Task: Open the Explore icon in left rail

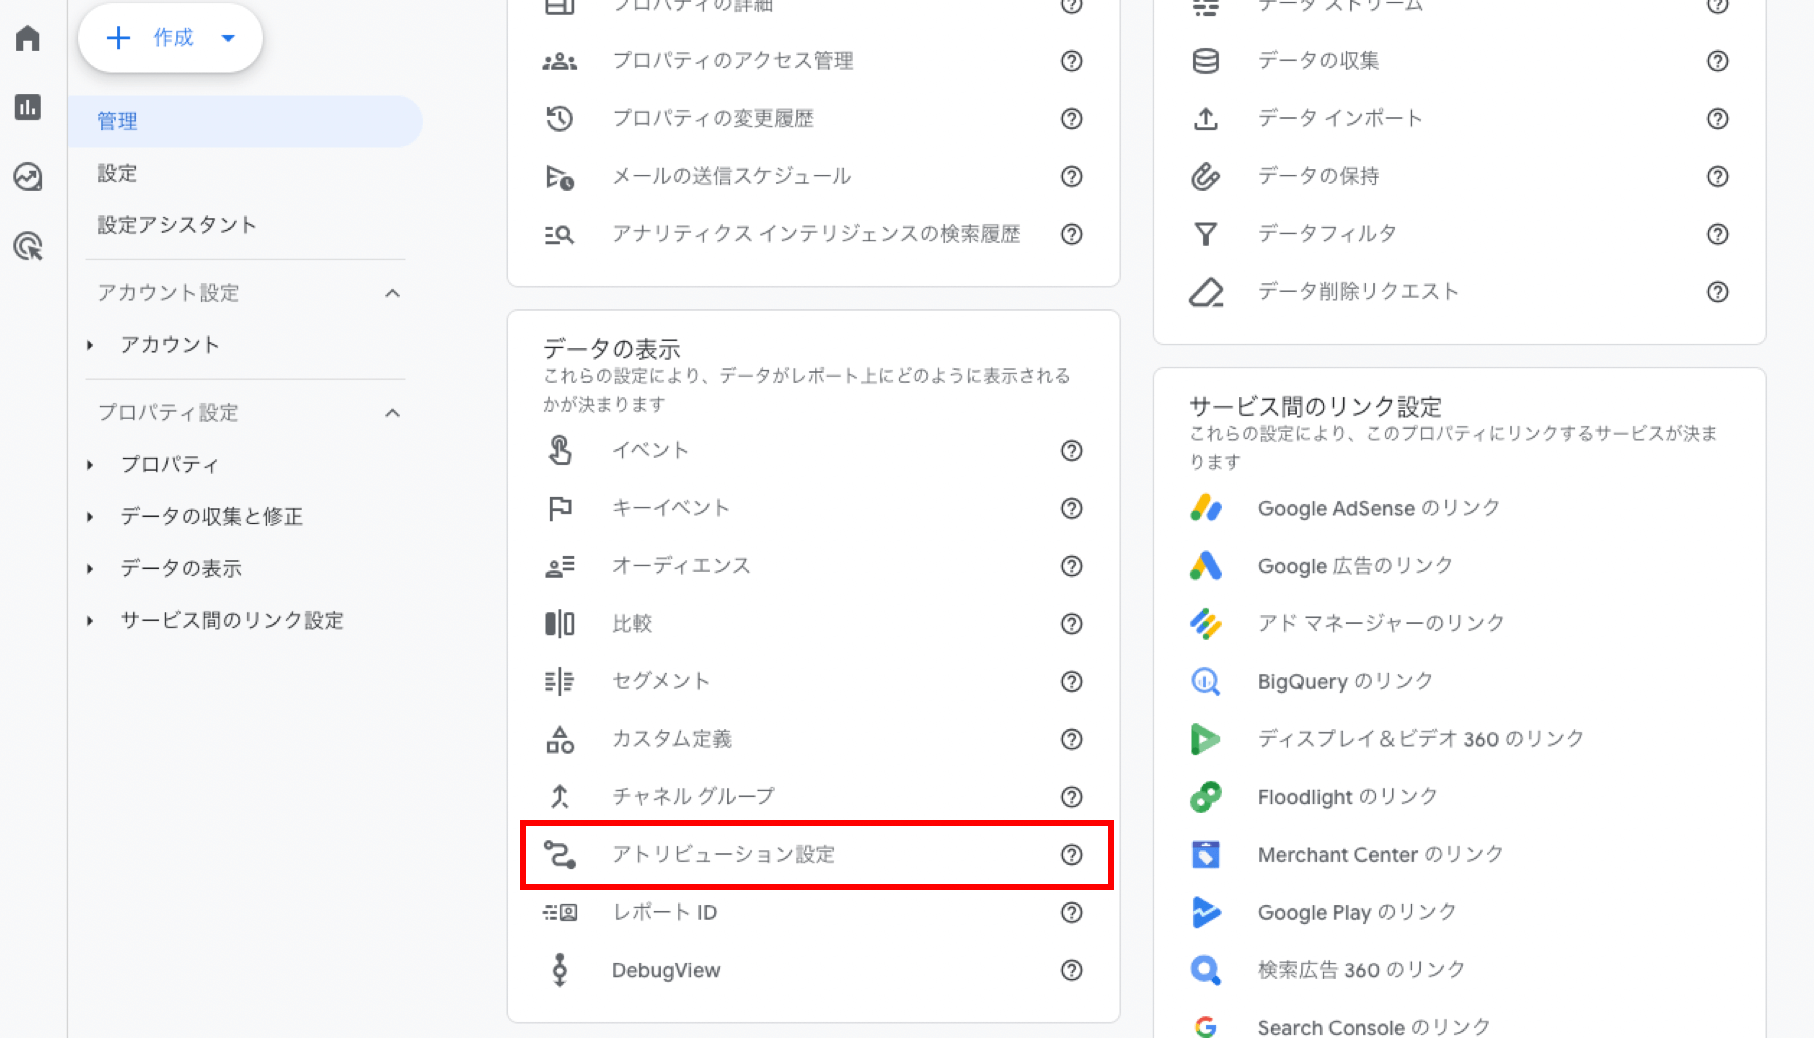Action: 28,177
